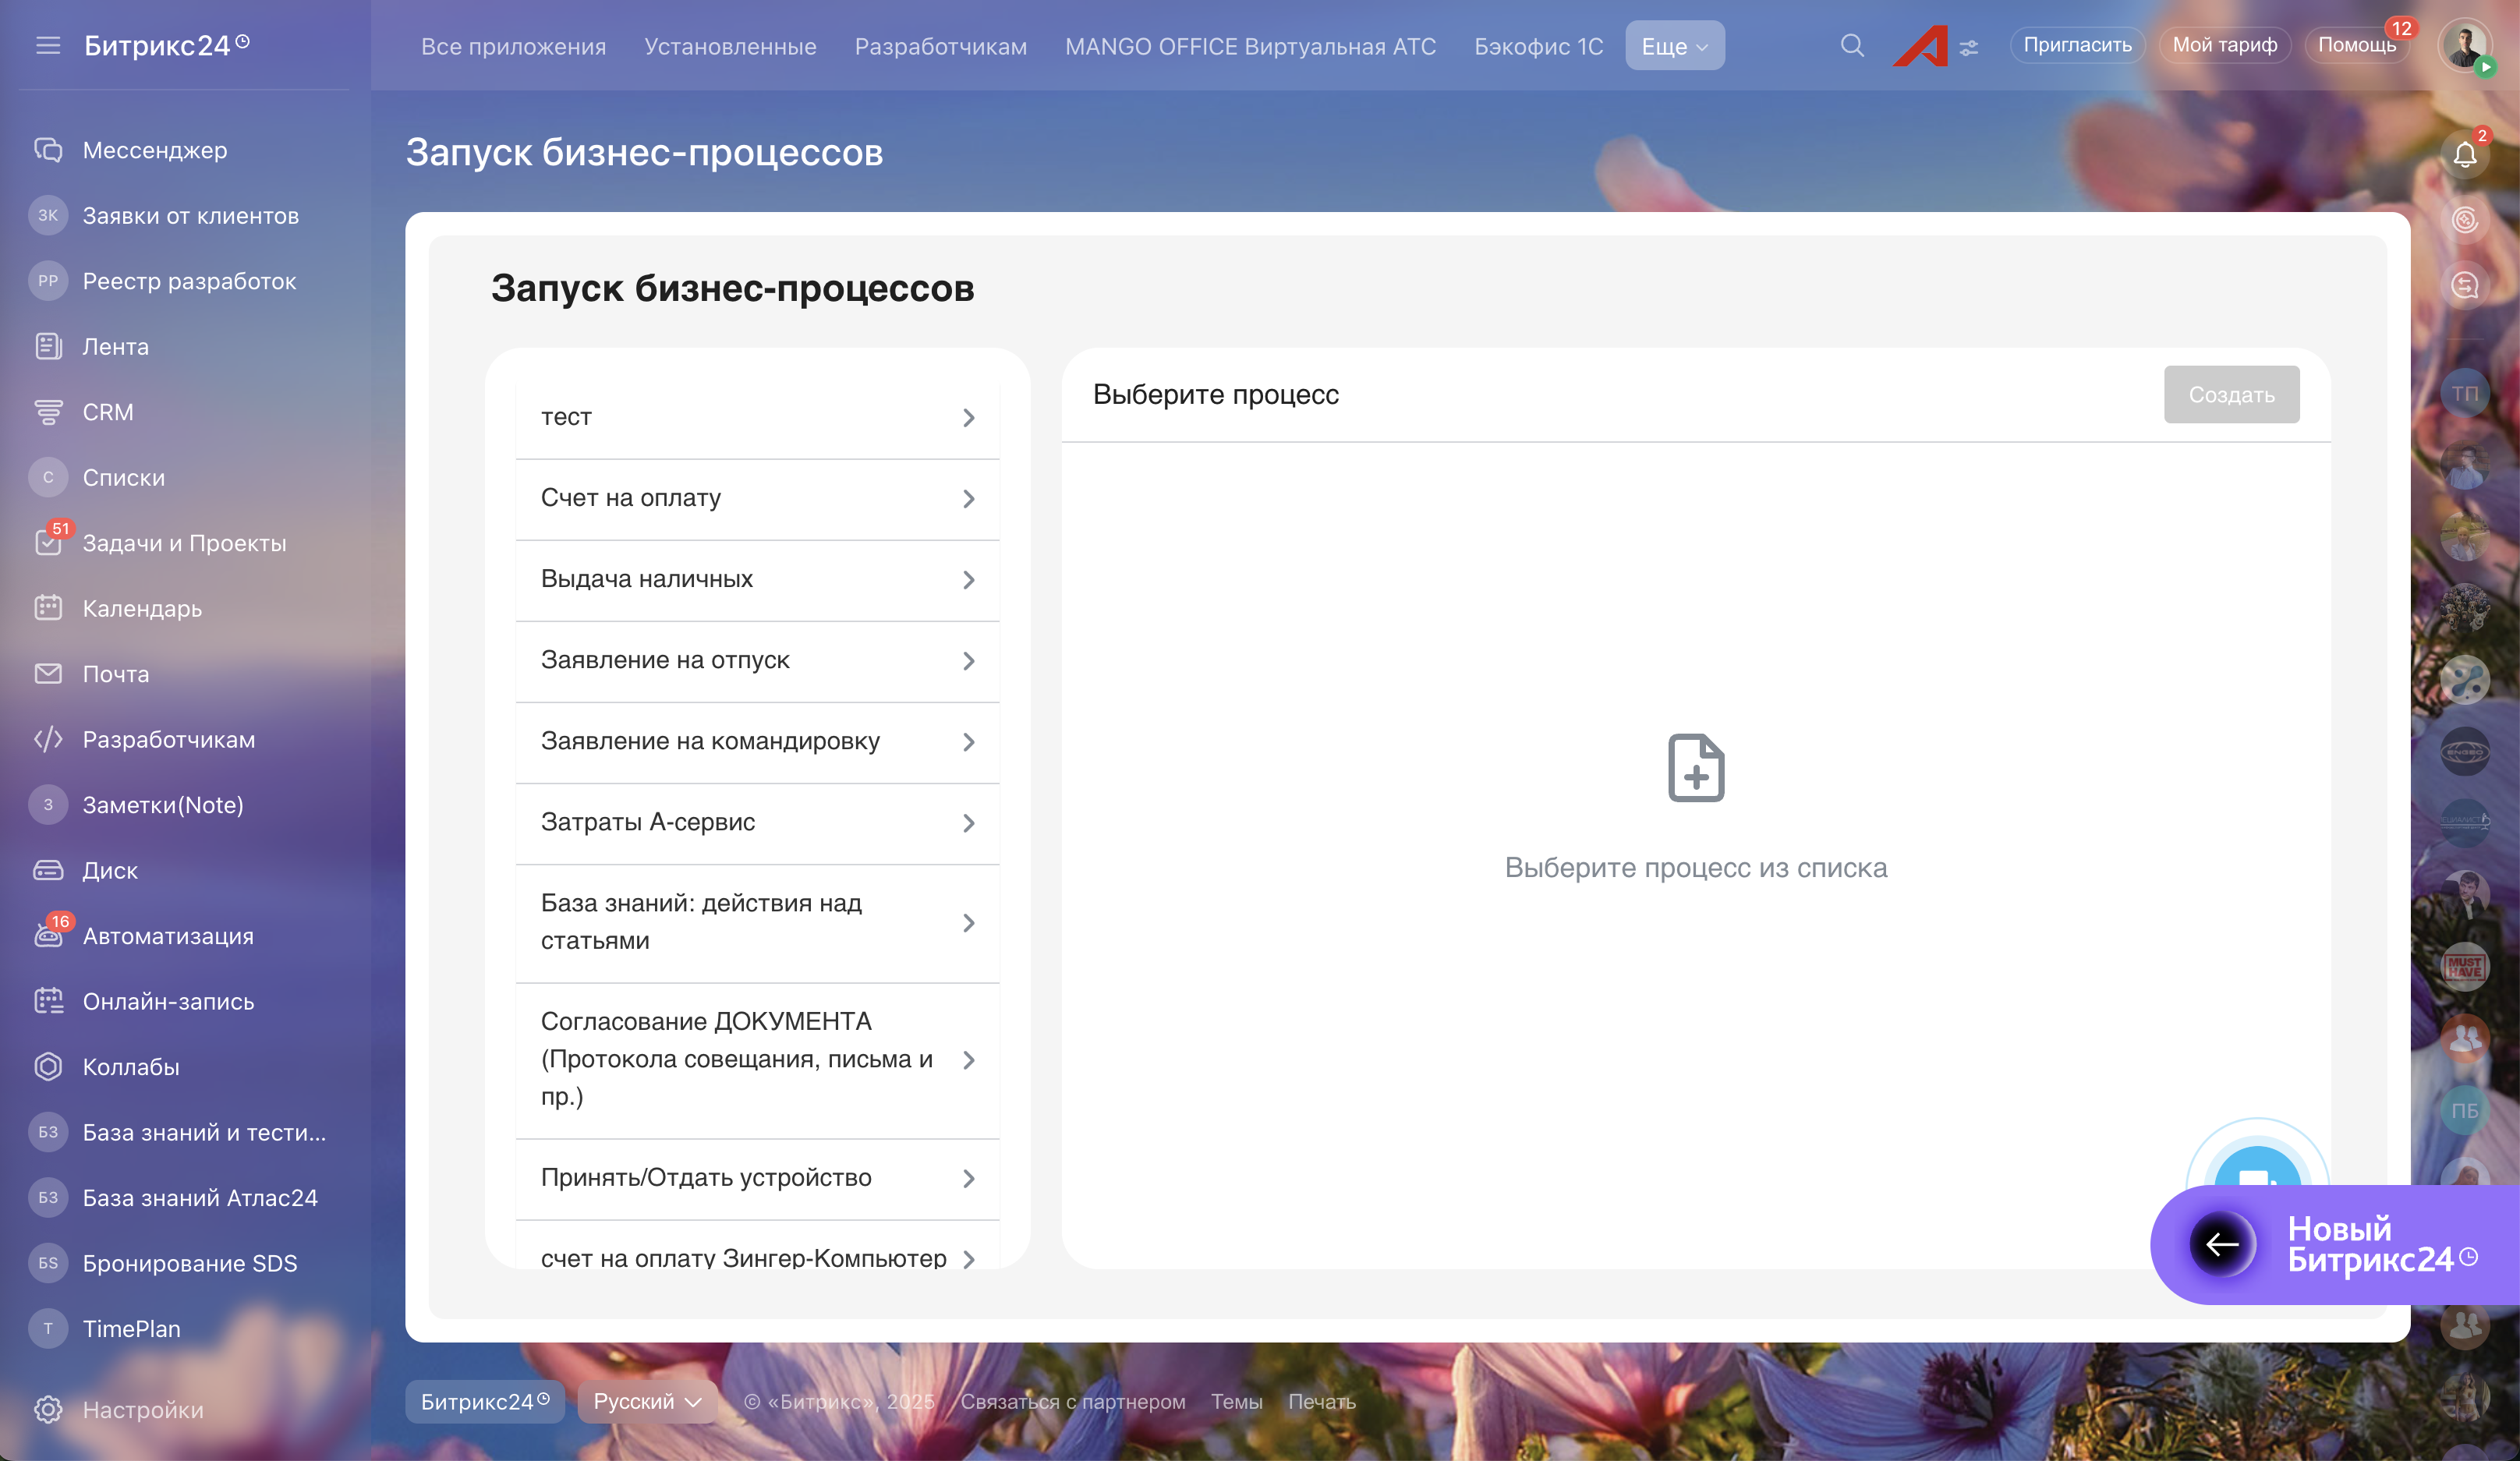Click the CRM sidebar icon
This screenshot has width=2520, height=1461.
tap(48, 412)
